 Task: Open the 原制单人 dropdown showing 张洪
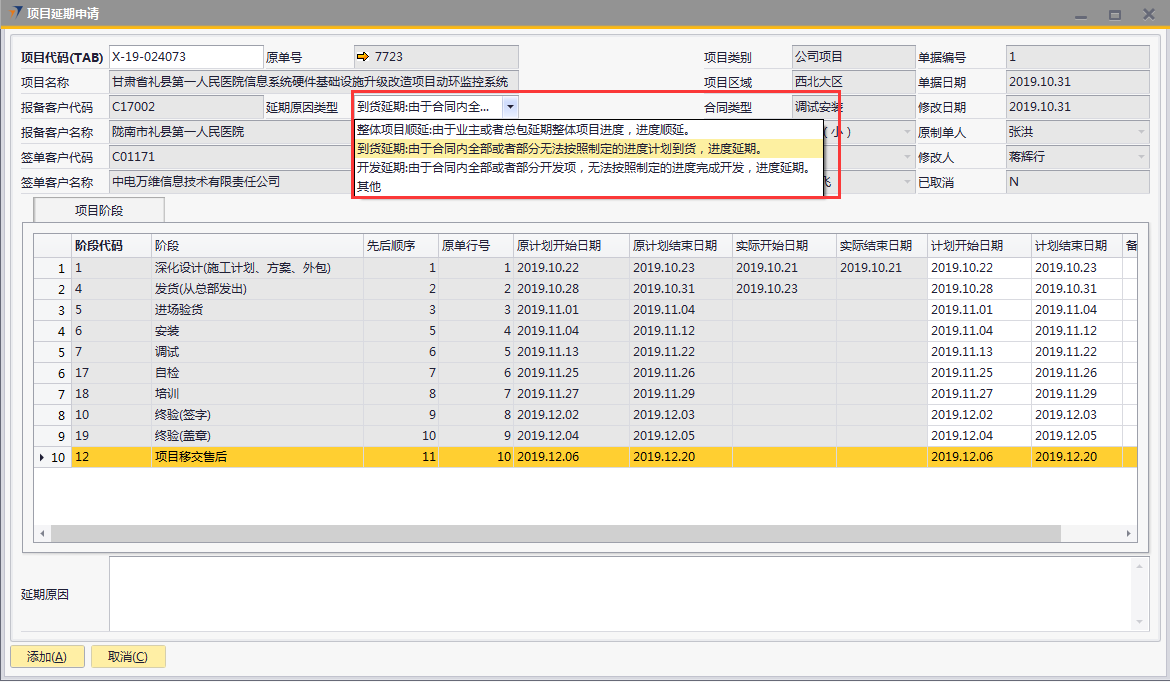pos(1141,132)
